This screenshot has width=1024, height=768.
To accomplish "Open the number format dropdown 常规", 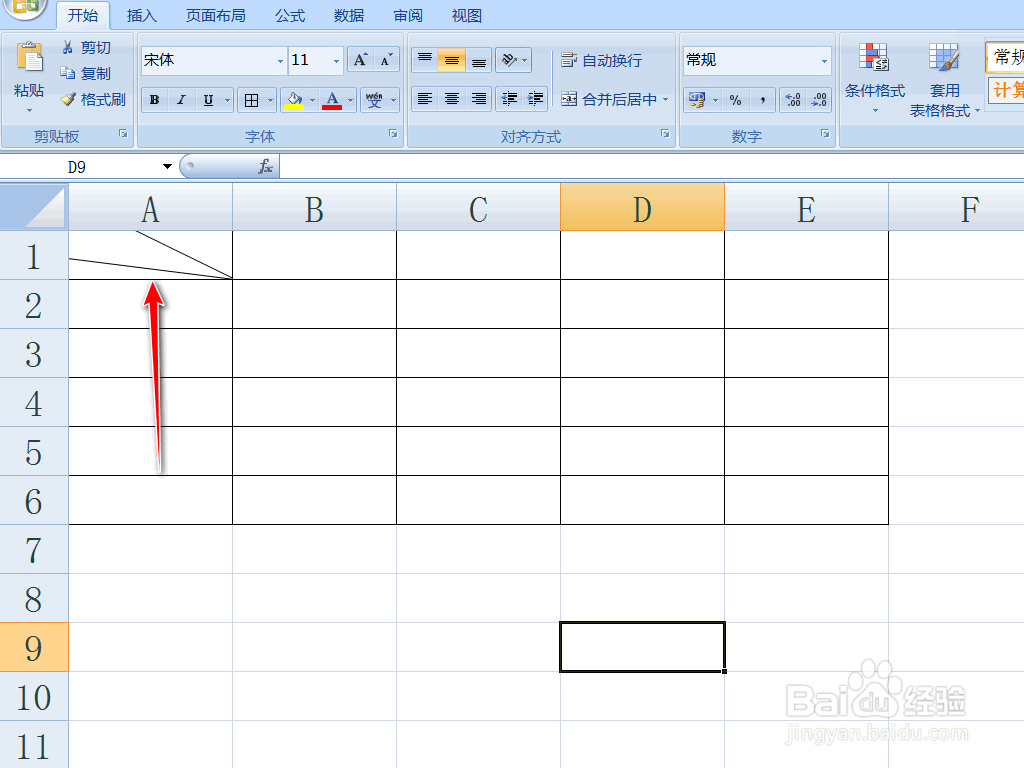I will pyautogui.click(x=824, y=61).
